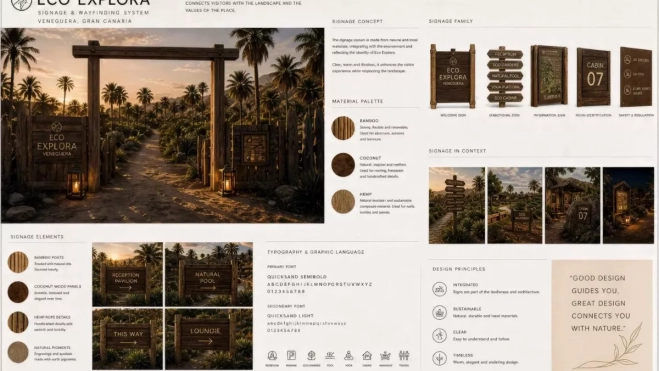659x371 pixels.
Task: Click the Room Identification caption
Action: click(593, 115)
